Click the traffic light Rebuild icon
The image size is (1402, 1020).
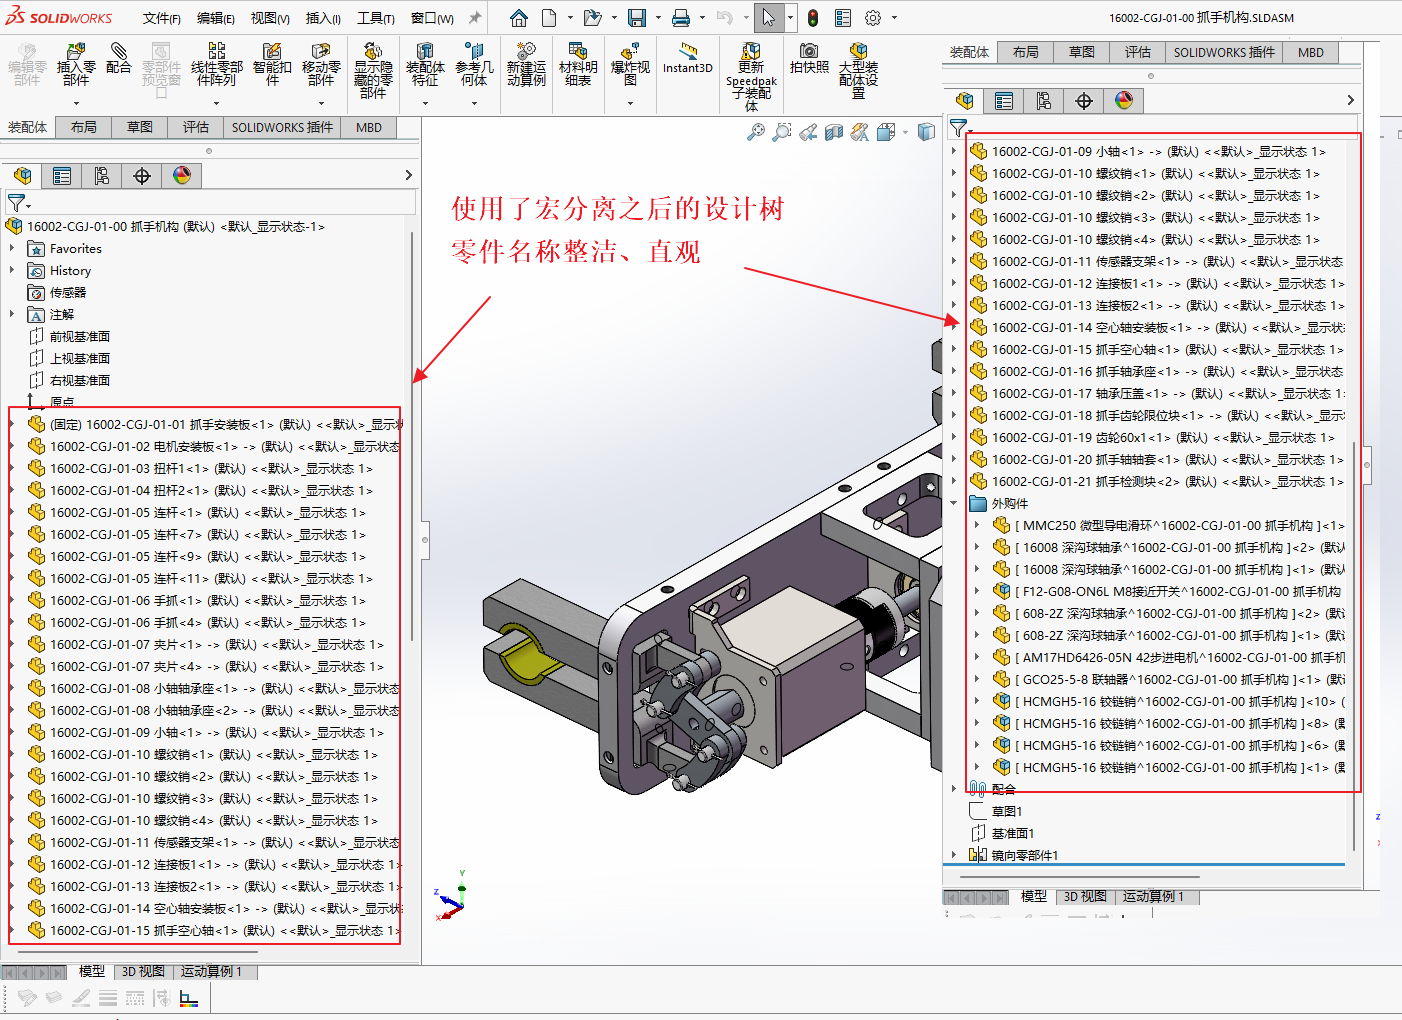[x=813, y=18]
